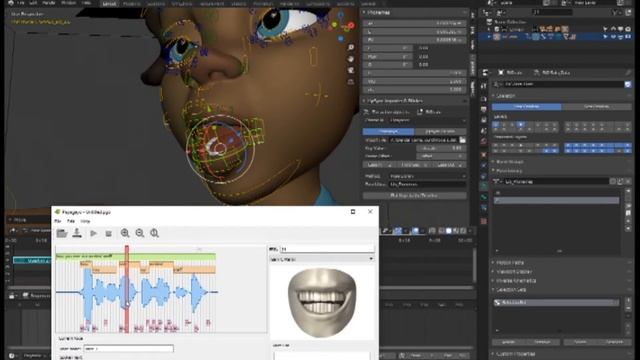Click the viewport zoom magnifier icon
This screenshot has height=360, width=640.
351,47
